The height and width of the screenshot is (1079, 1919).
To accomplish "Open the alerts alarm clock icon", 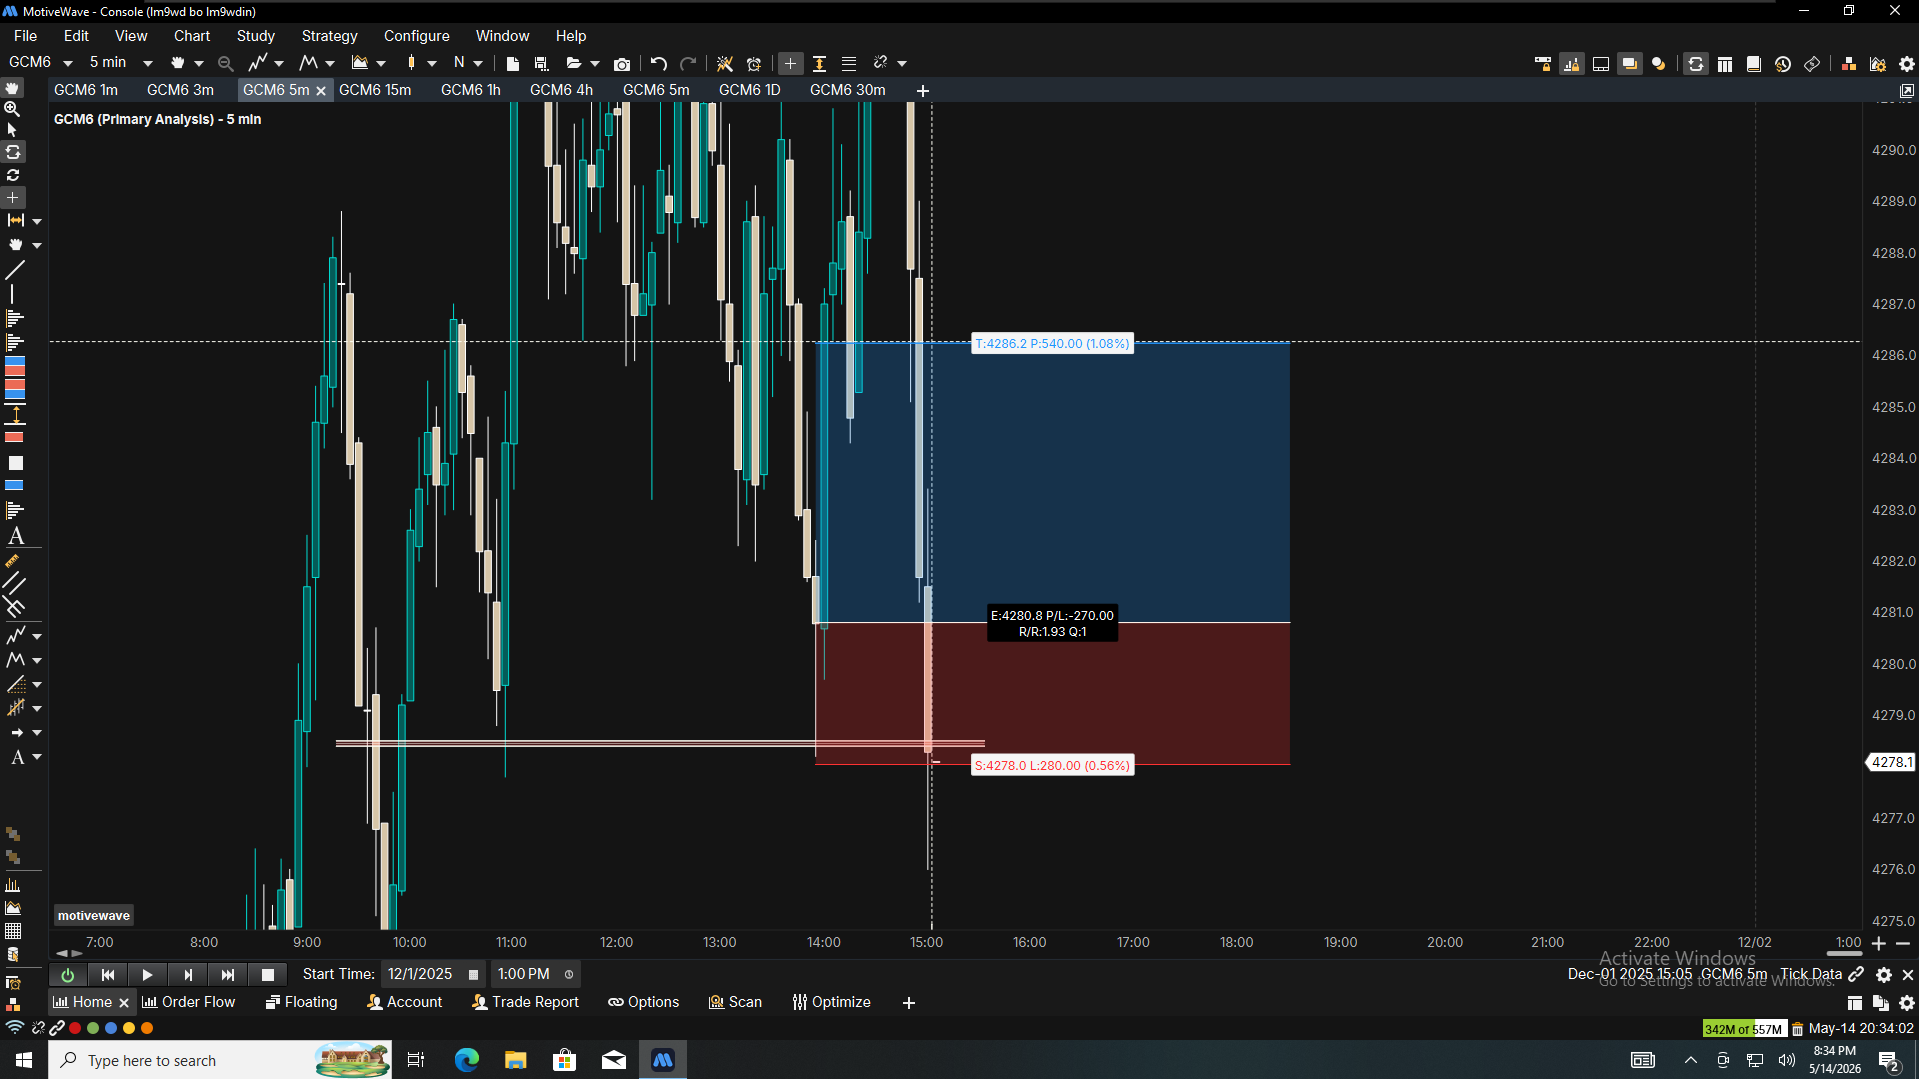I will pos(754,64).
